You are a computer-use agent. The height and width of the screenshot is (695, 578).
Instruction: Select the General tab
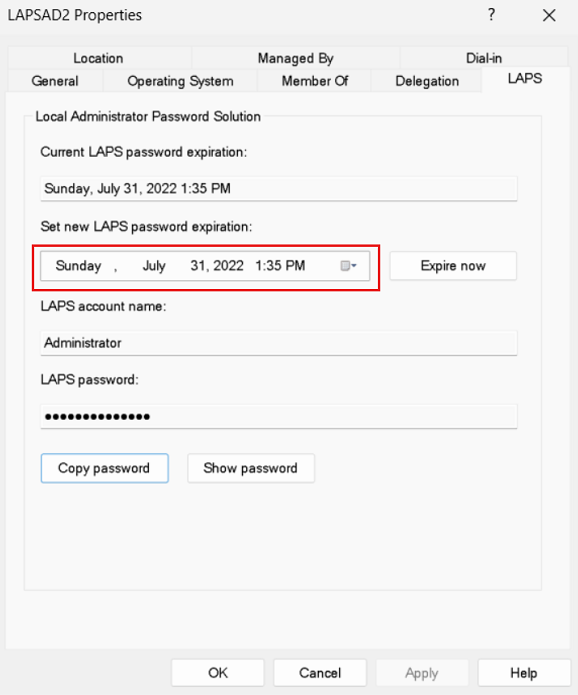coord(55,81)
